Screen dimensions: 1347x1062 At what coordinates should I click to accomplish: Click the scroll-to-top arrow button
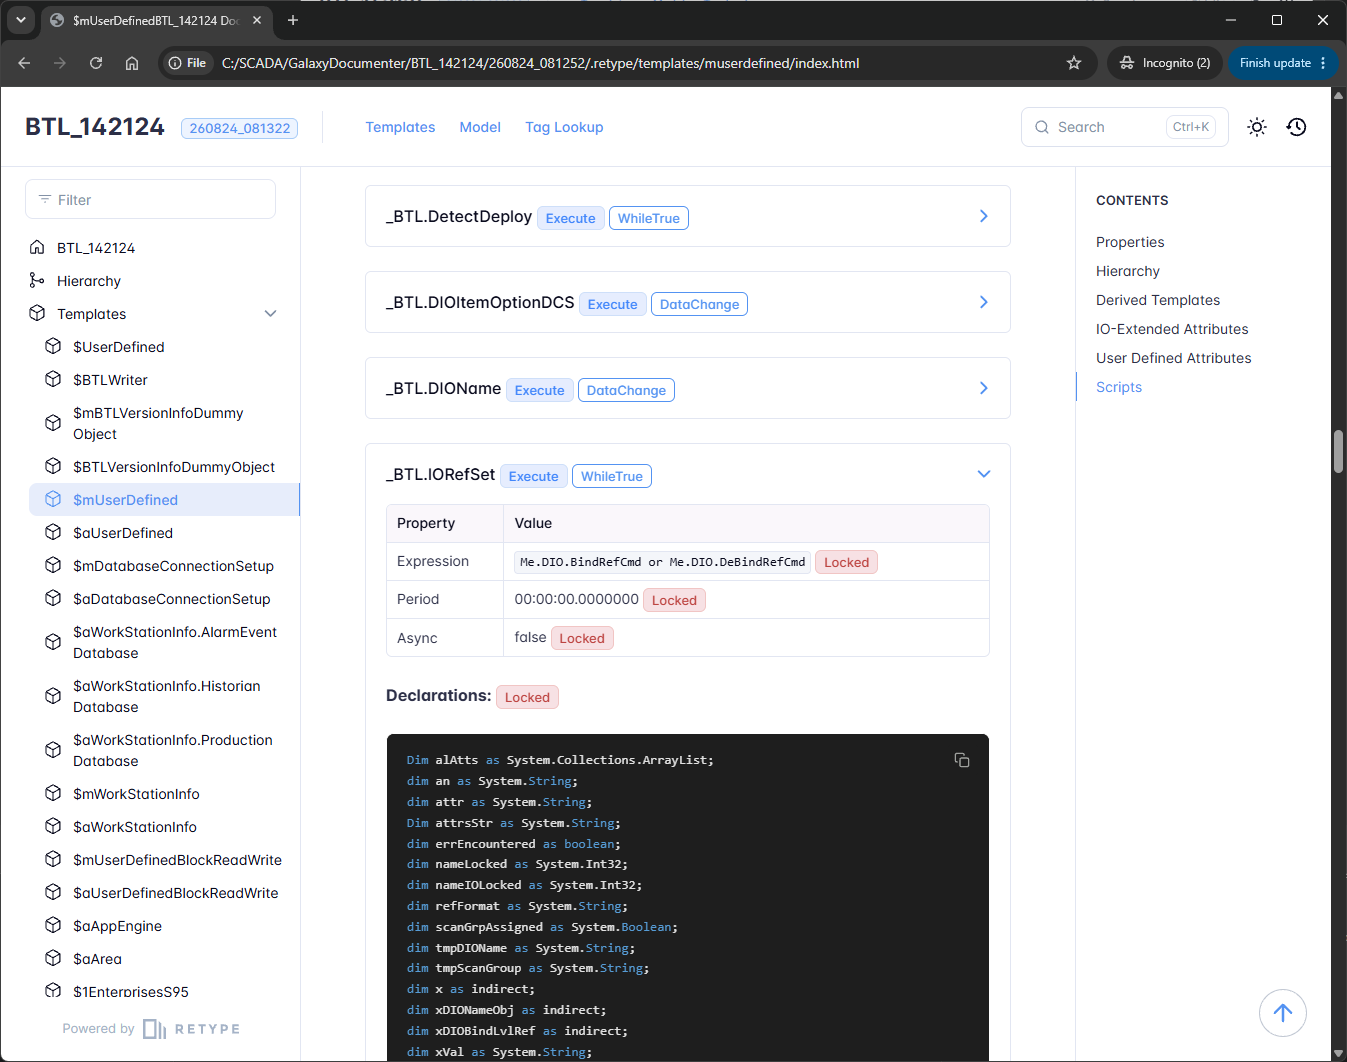(x=1283, y=1013)
